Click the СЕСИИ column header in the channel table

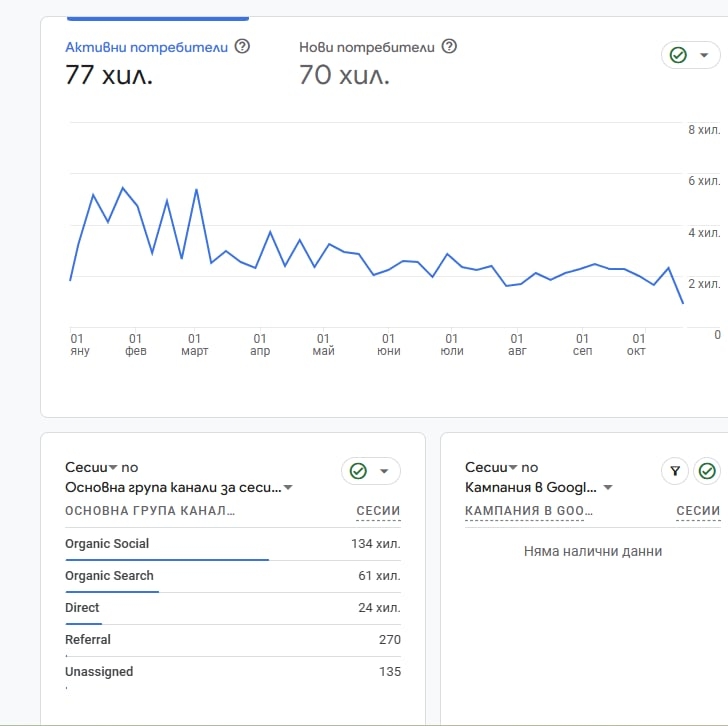378,511
